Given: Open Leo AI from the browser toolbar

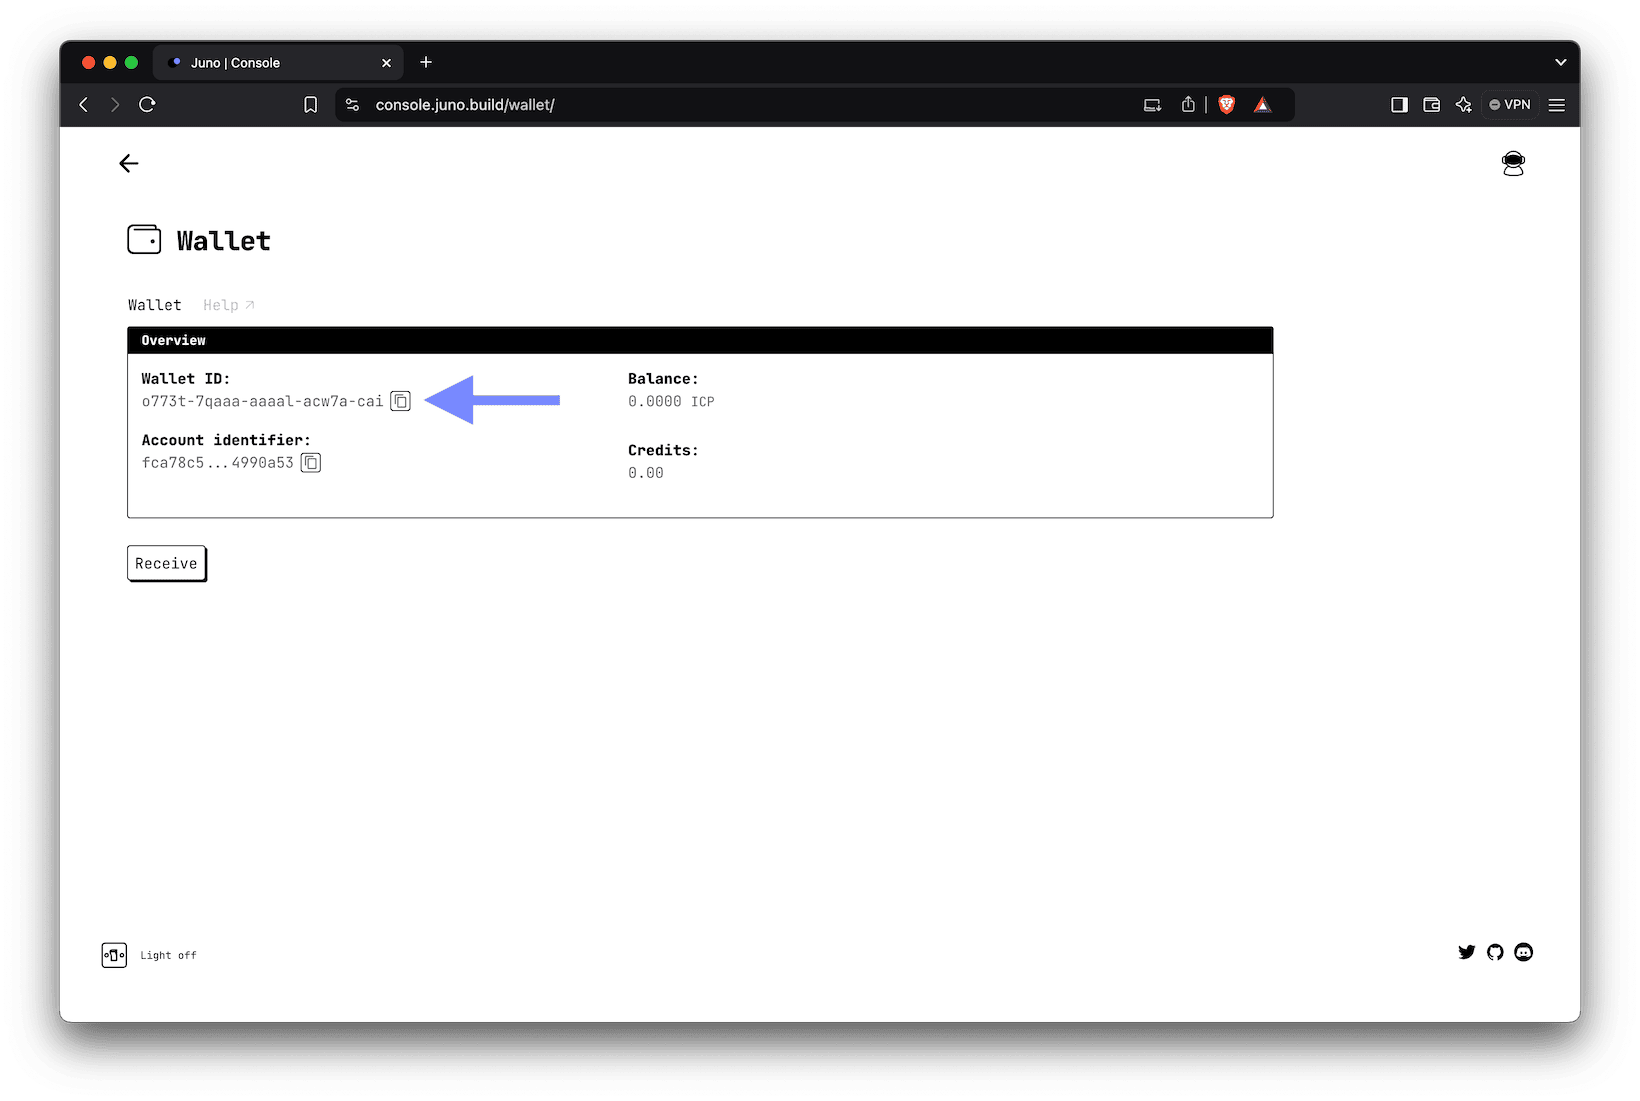Looking at the screenshot, I should point(1464,104).
